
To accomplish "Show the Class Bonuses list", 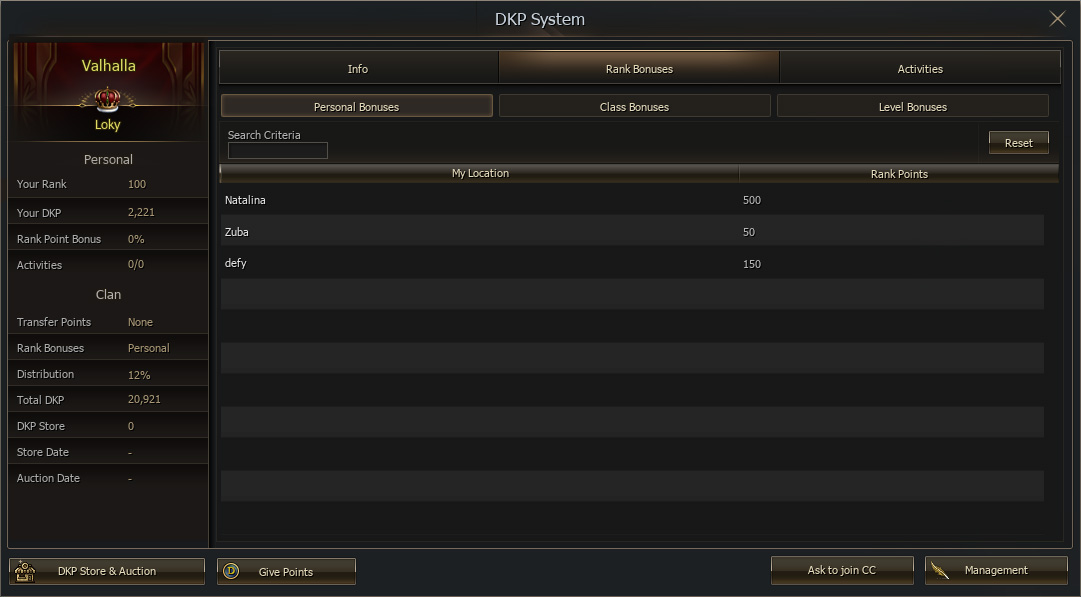I will [634, 107].
